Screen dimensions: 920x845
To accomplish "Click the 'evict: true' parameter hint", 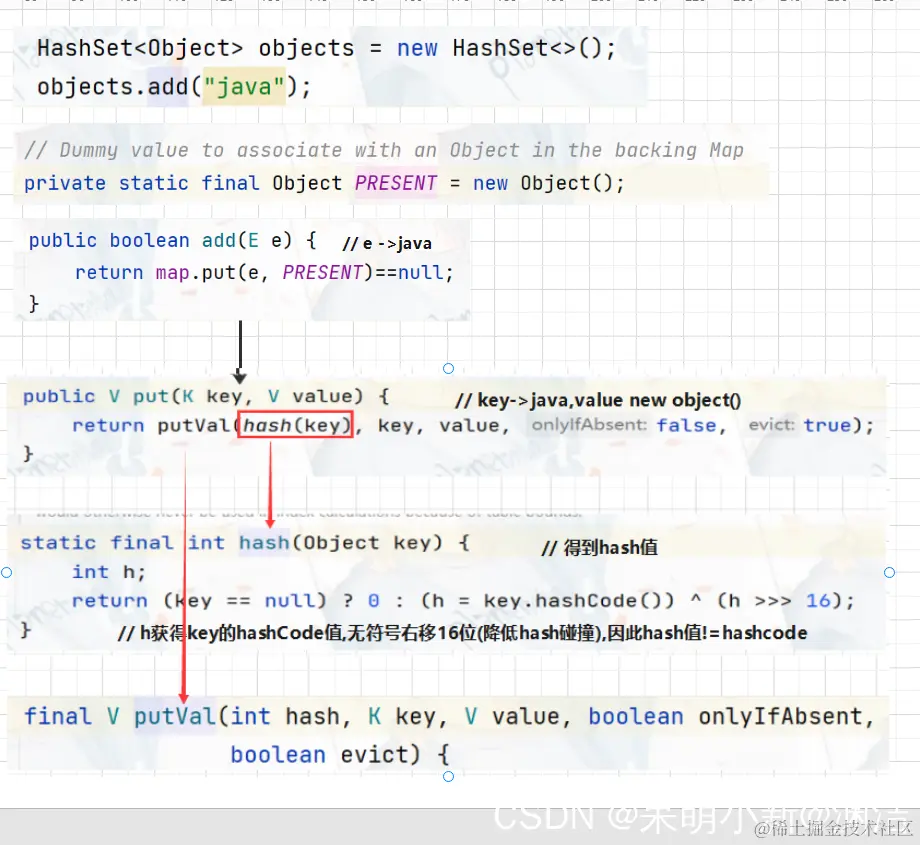I will [x=800, y=425].
